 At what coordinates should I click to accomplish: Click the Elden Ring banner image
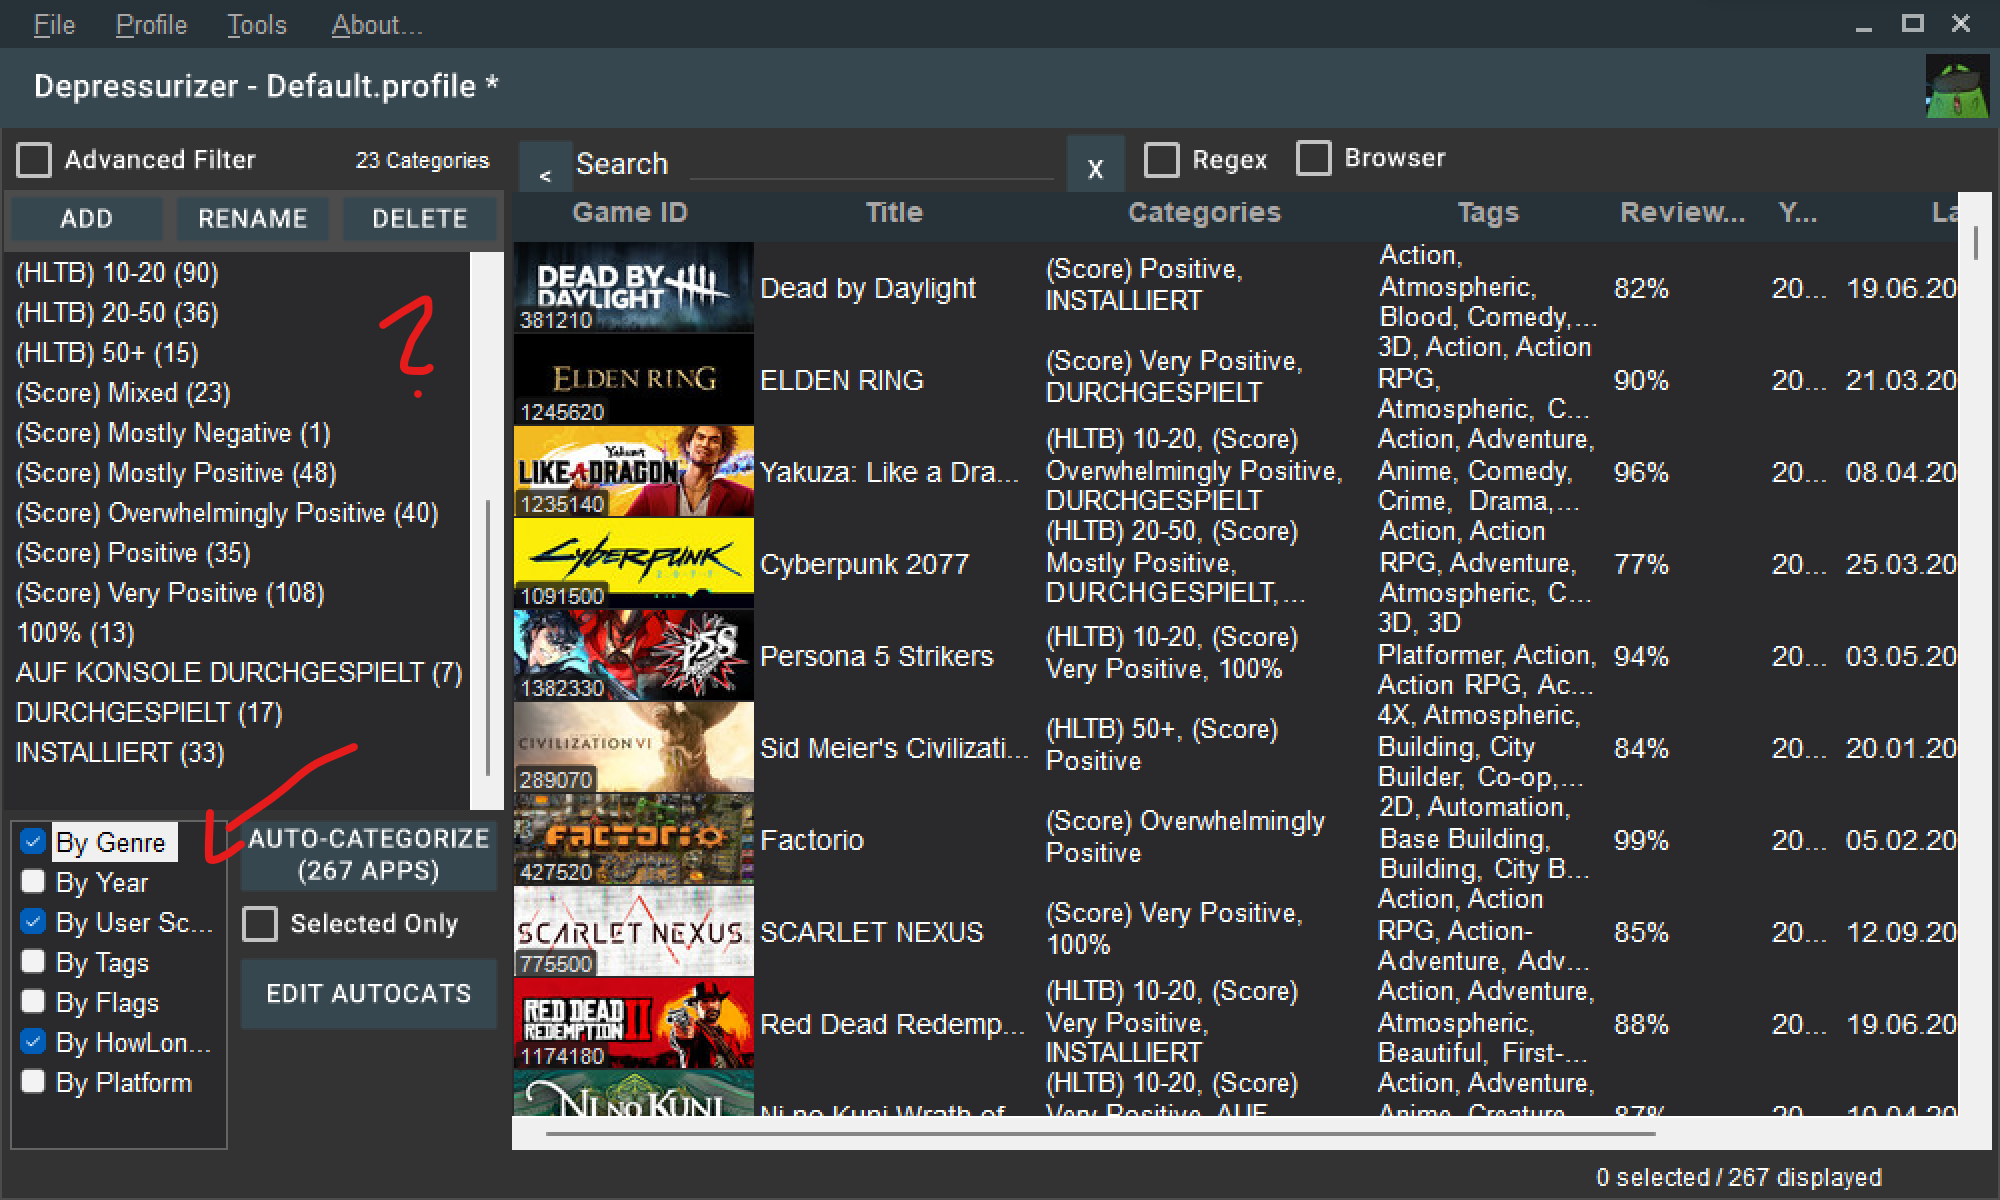click(x=633, y=379)
